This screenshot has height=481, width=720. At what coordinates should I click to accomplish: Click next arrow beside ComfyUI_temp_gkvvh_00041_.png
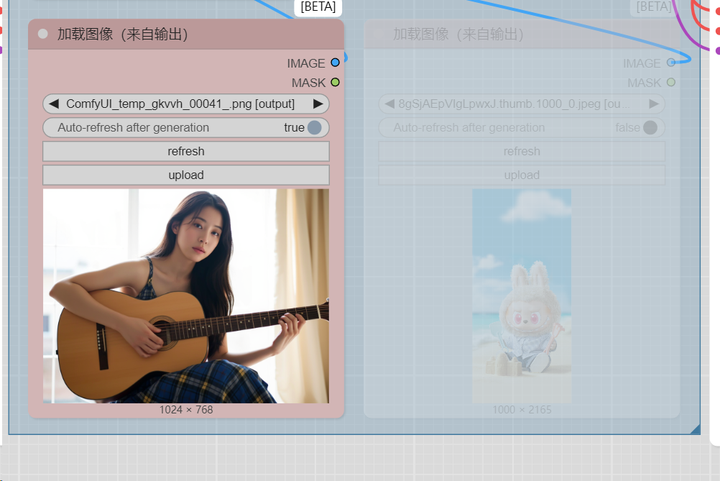[318, 104]
